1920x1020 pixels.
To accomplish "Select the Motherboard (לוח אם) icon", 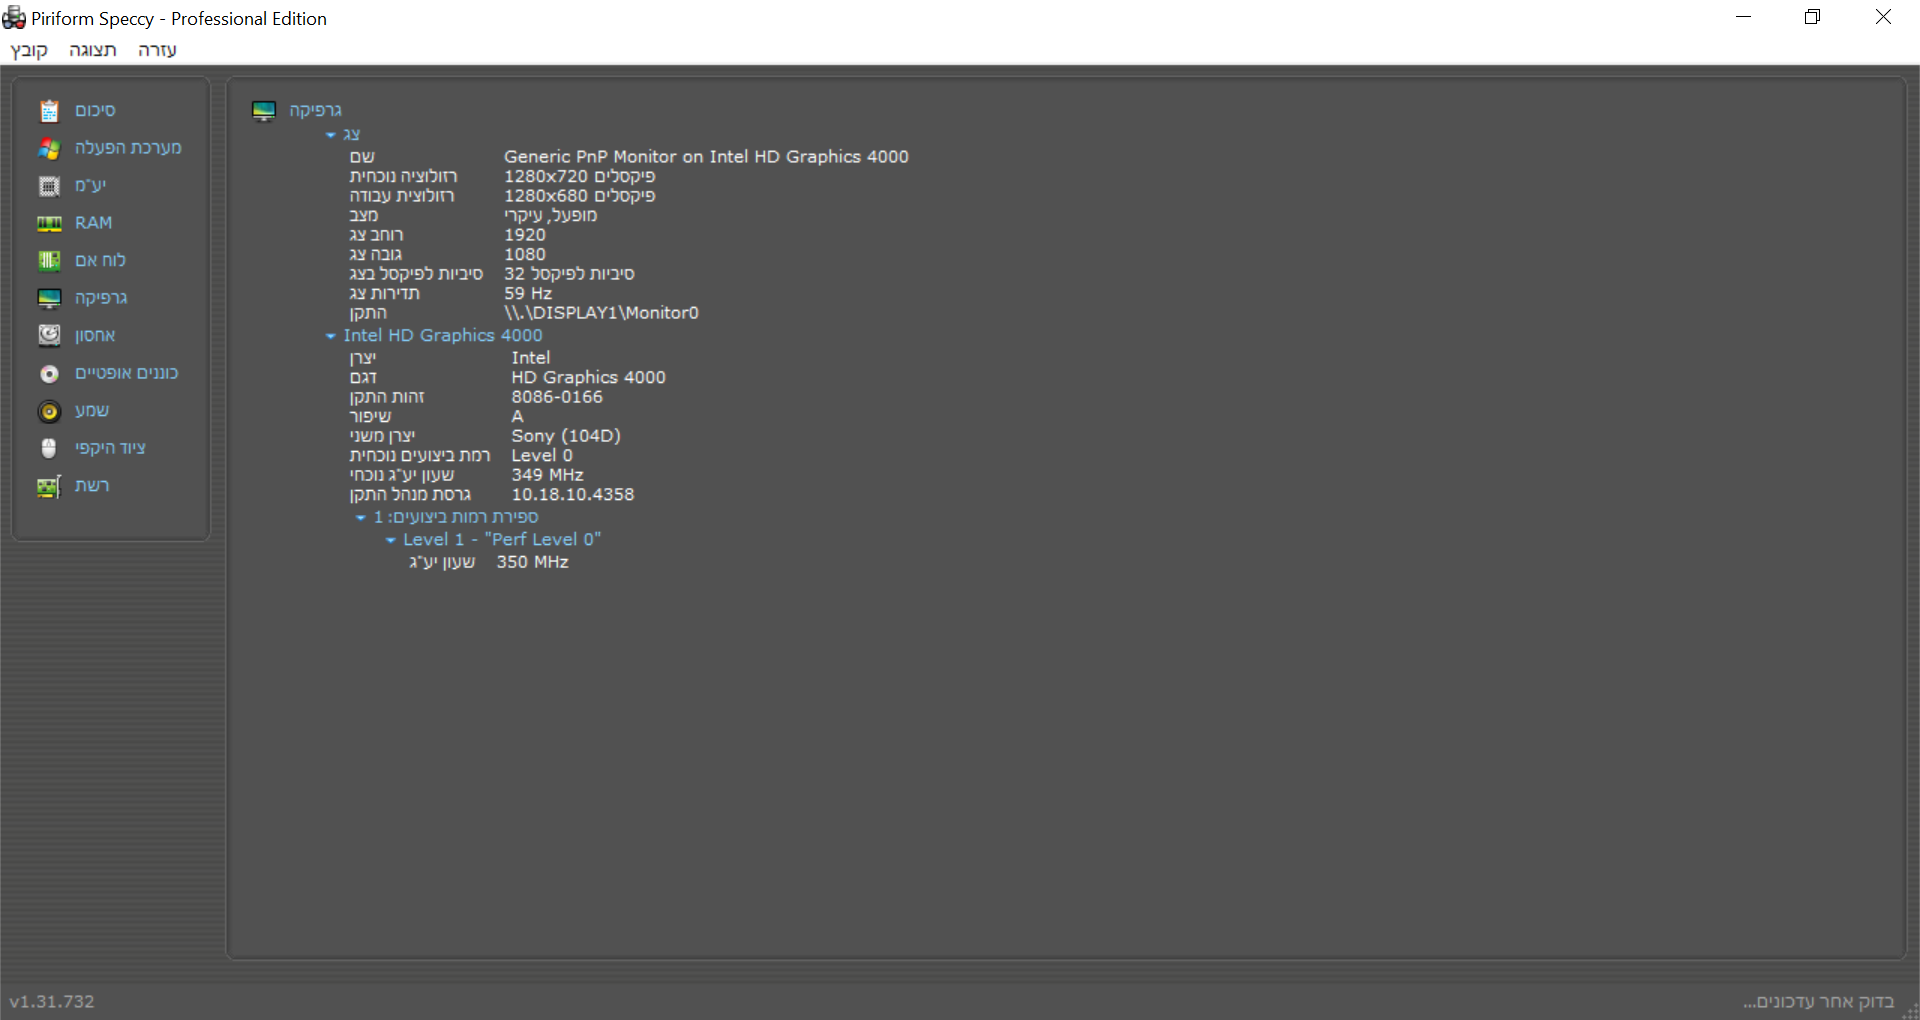I will [x=49, y=261].
